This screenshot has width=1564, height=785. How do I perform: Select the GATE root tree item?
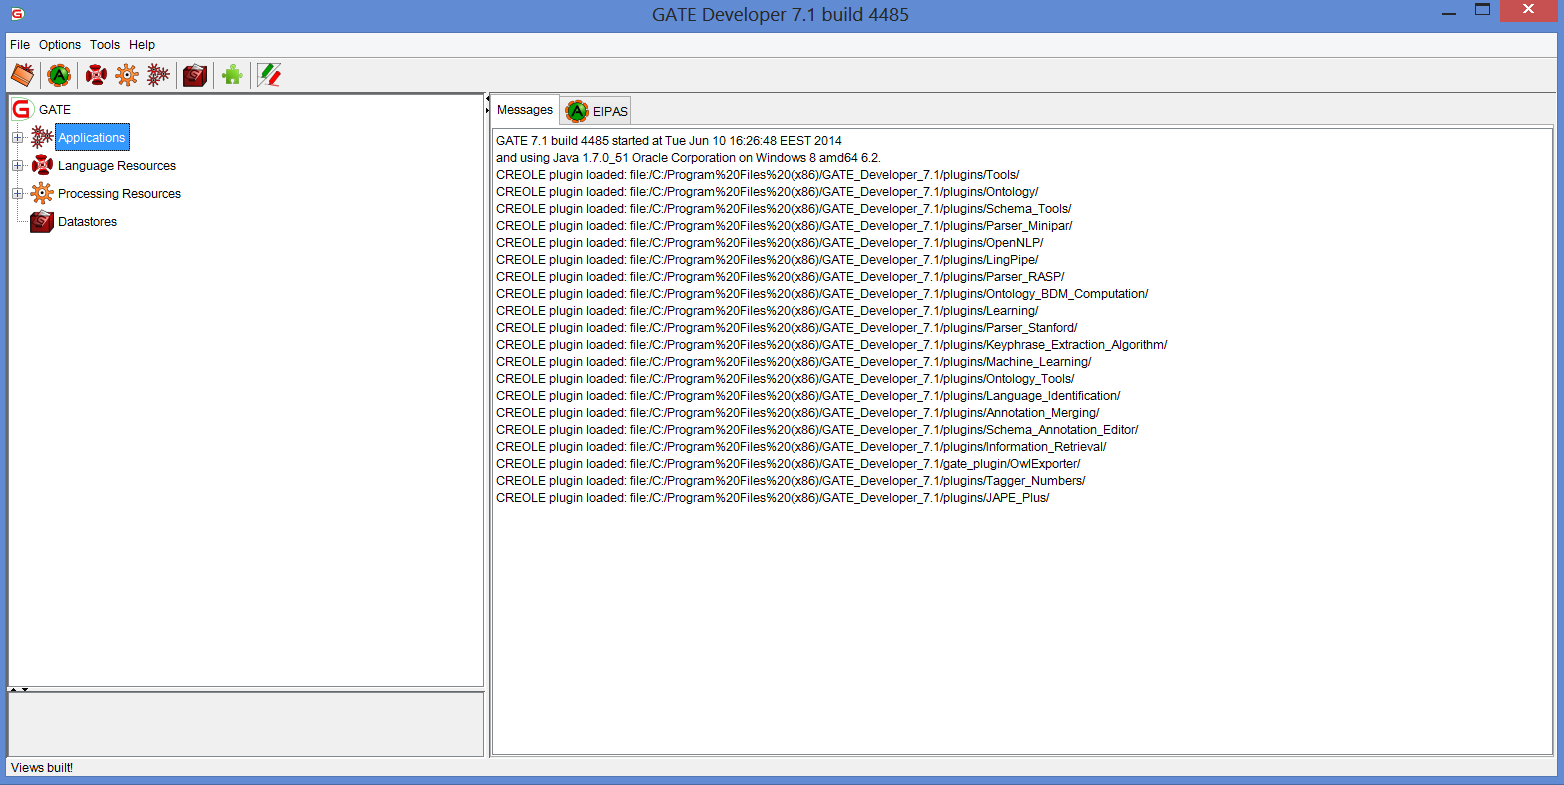[42, 110]
